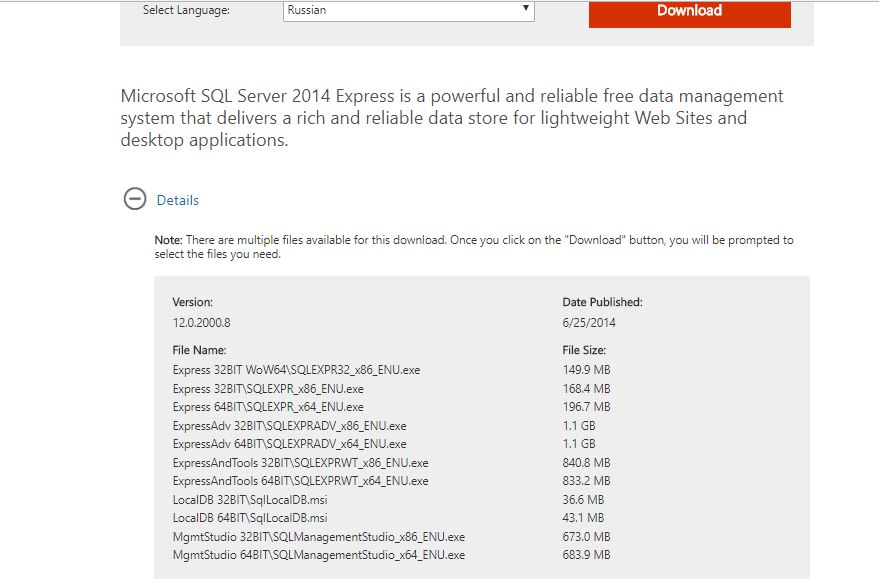
Task: Click the Microsoft SQL Server 2014 Express description paragraph
Action: 452,118
